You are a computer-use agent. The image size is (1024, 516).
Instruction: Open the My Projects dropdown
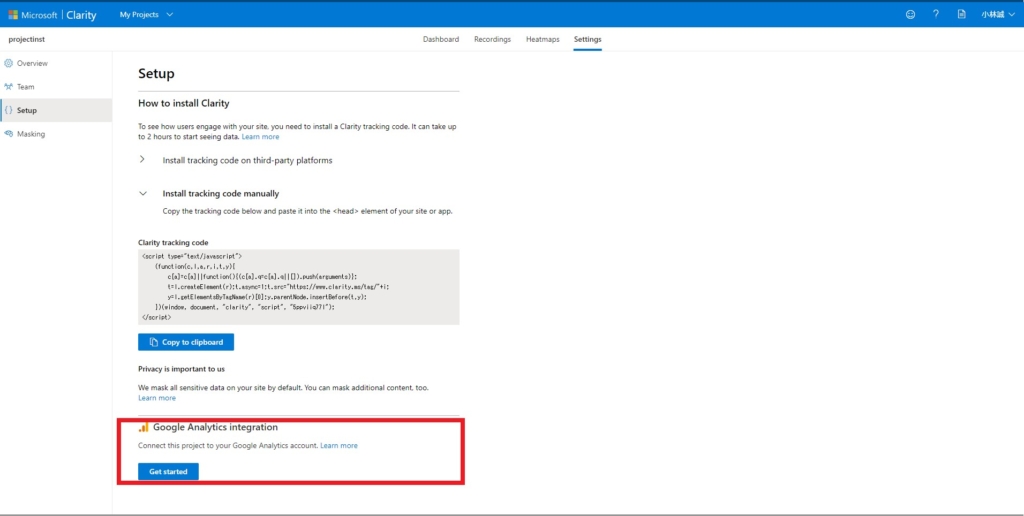(146, 14)
